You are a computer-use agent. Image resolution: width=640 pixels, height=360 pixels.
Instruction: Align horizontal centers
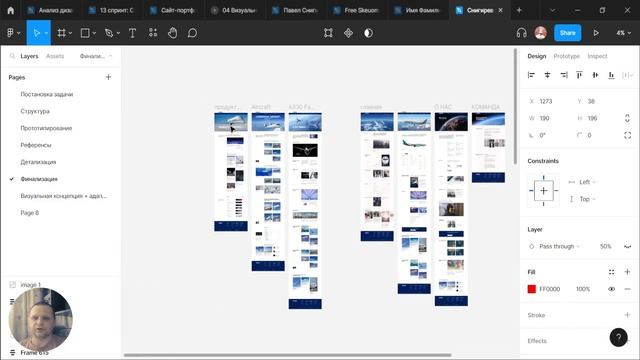point(547,75)
